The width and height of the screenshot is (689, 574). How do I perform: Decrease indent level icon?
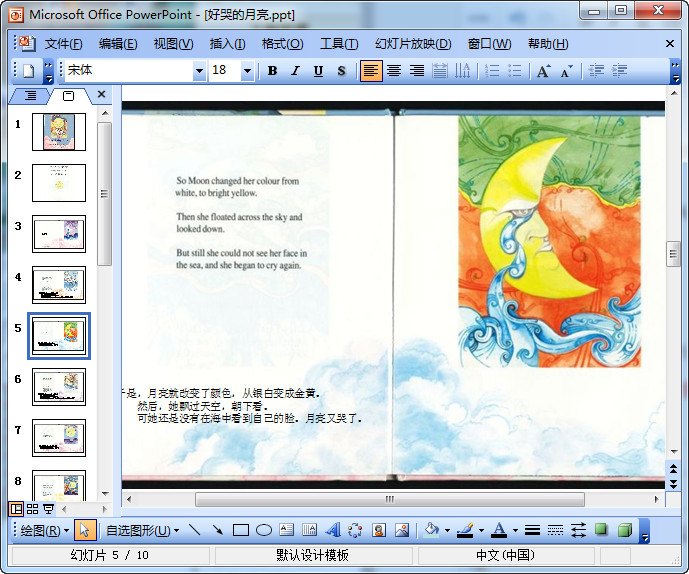[596, 71]
